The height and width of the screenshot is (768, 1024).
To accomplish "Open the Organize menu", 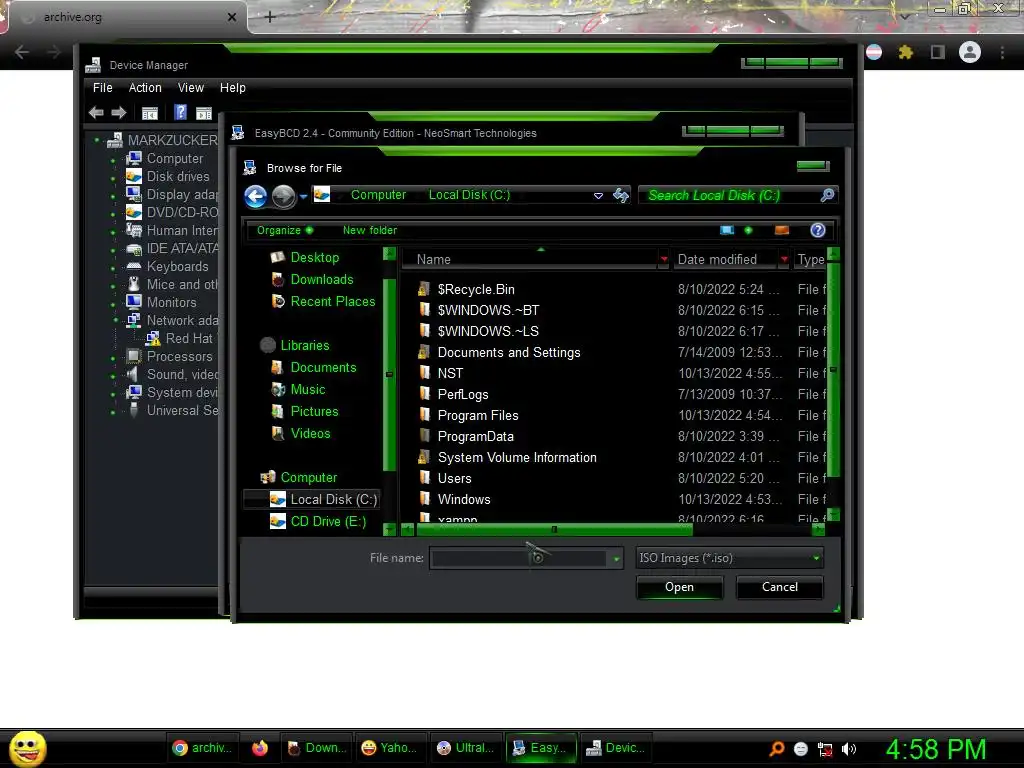I will click(x=285, y=230).
